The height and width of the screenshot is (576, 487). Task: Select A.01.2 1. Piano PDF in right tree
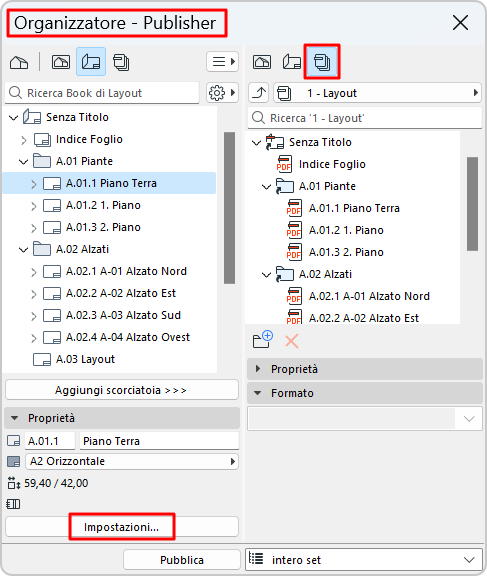pos(346,230)
